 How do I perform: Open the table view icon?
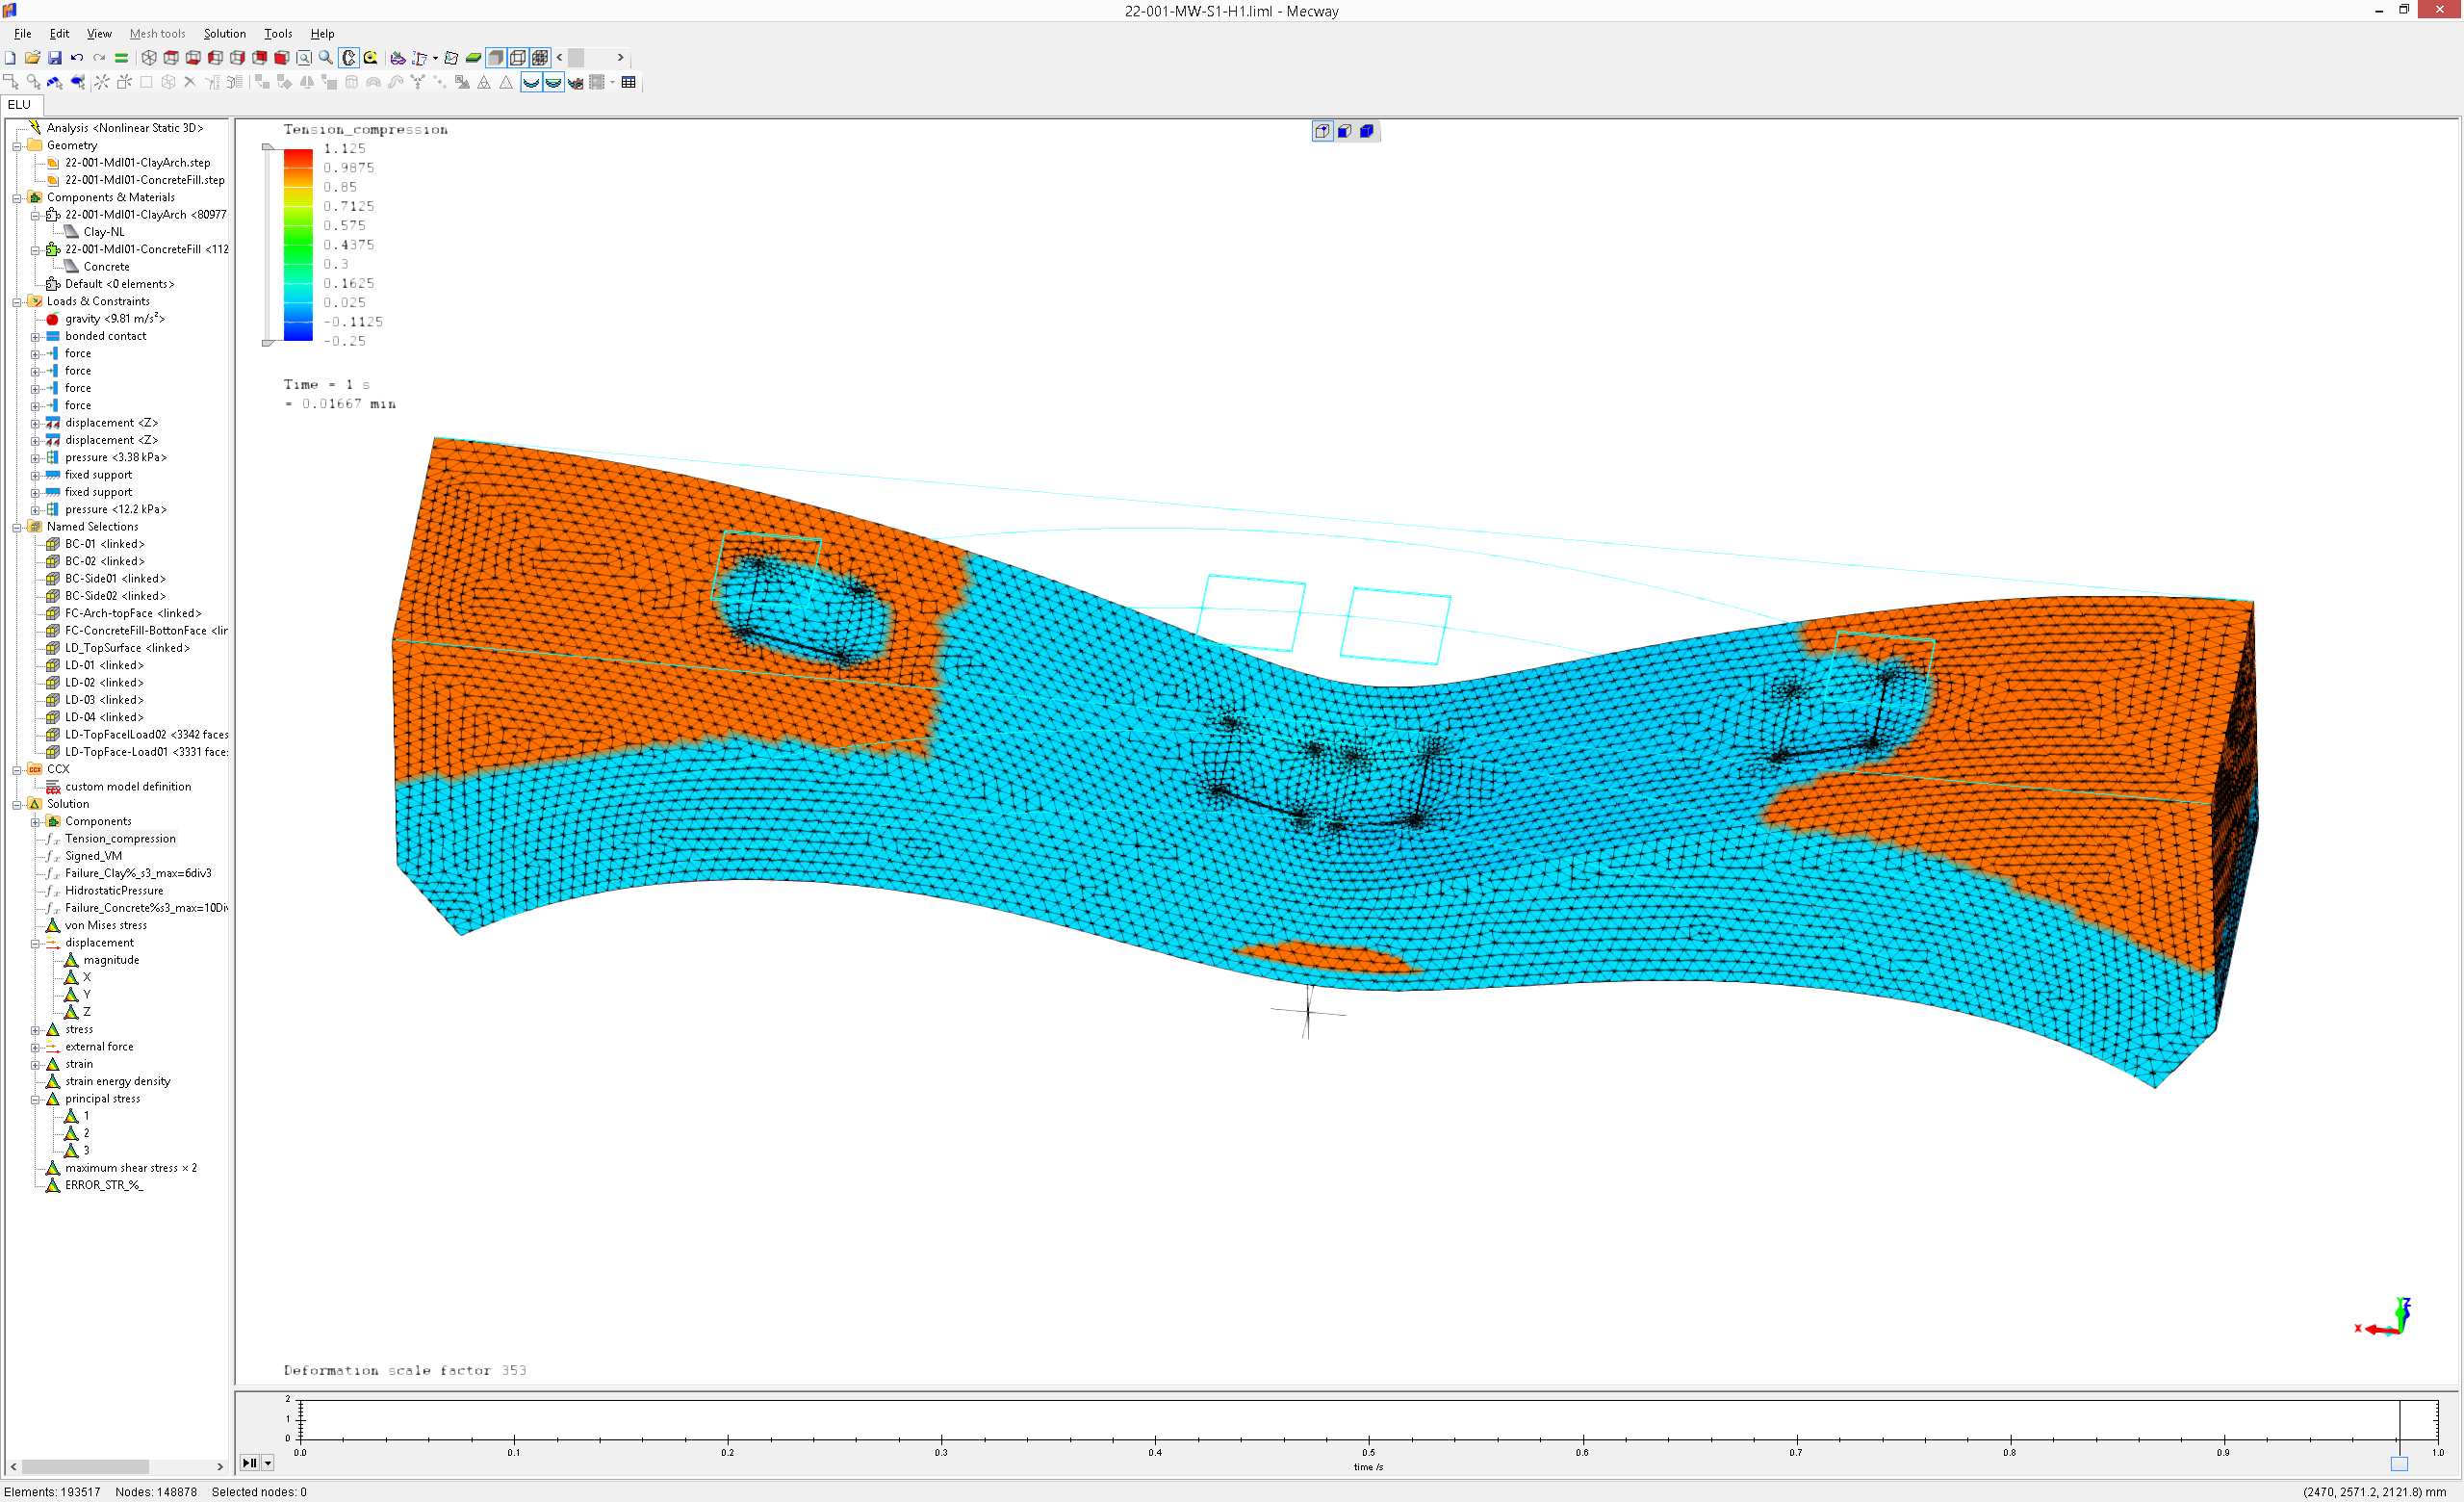629,82
